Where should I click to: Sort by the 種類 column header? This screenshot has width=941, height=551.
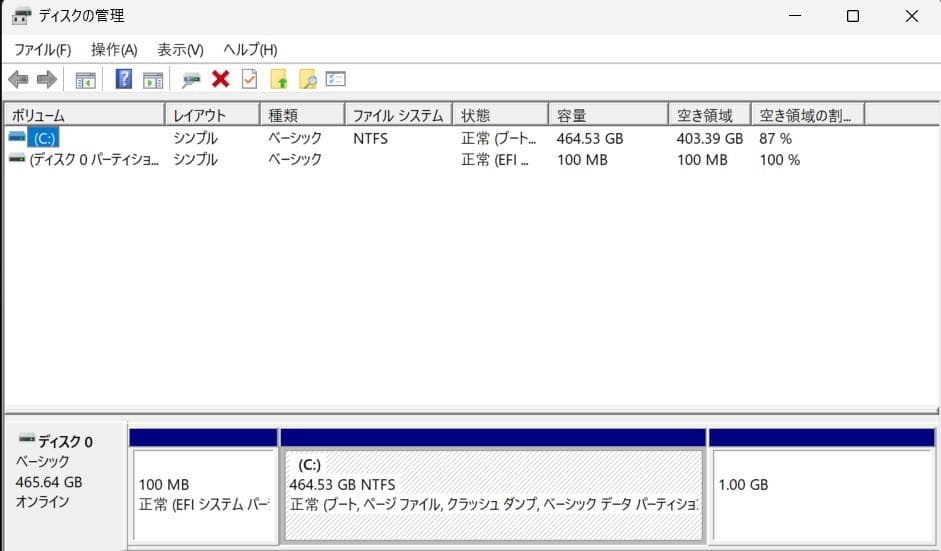coord(302,115)
